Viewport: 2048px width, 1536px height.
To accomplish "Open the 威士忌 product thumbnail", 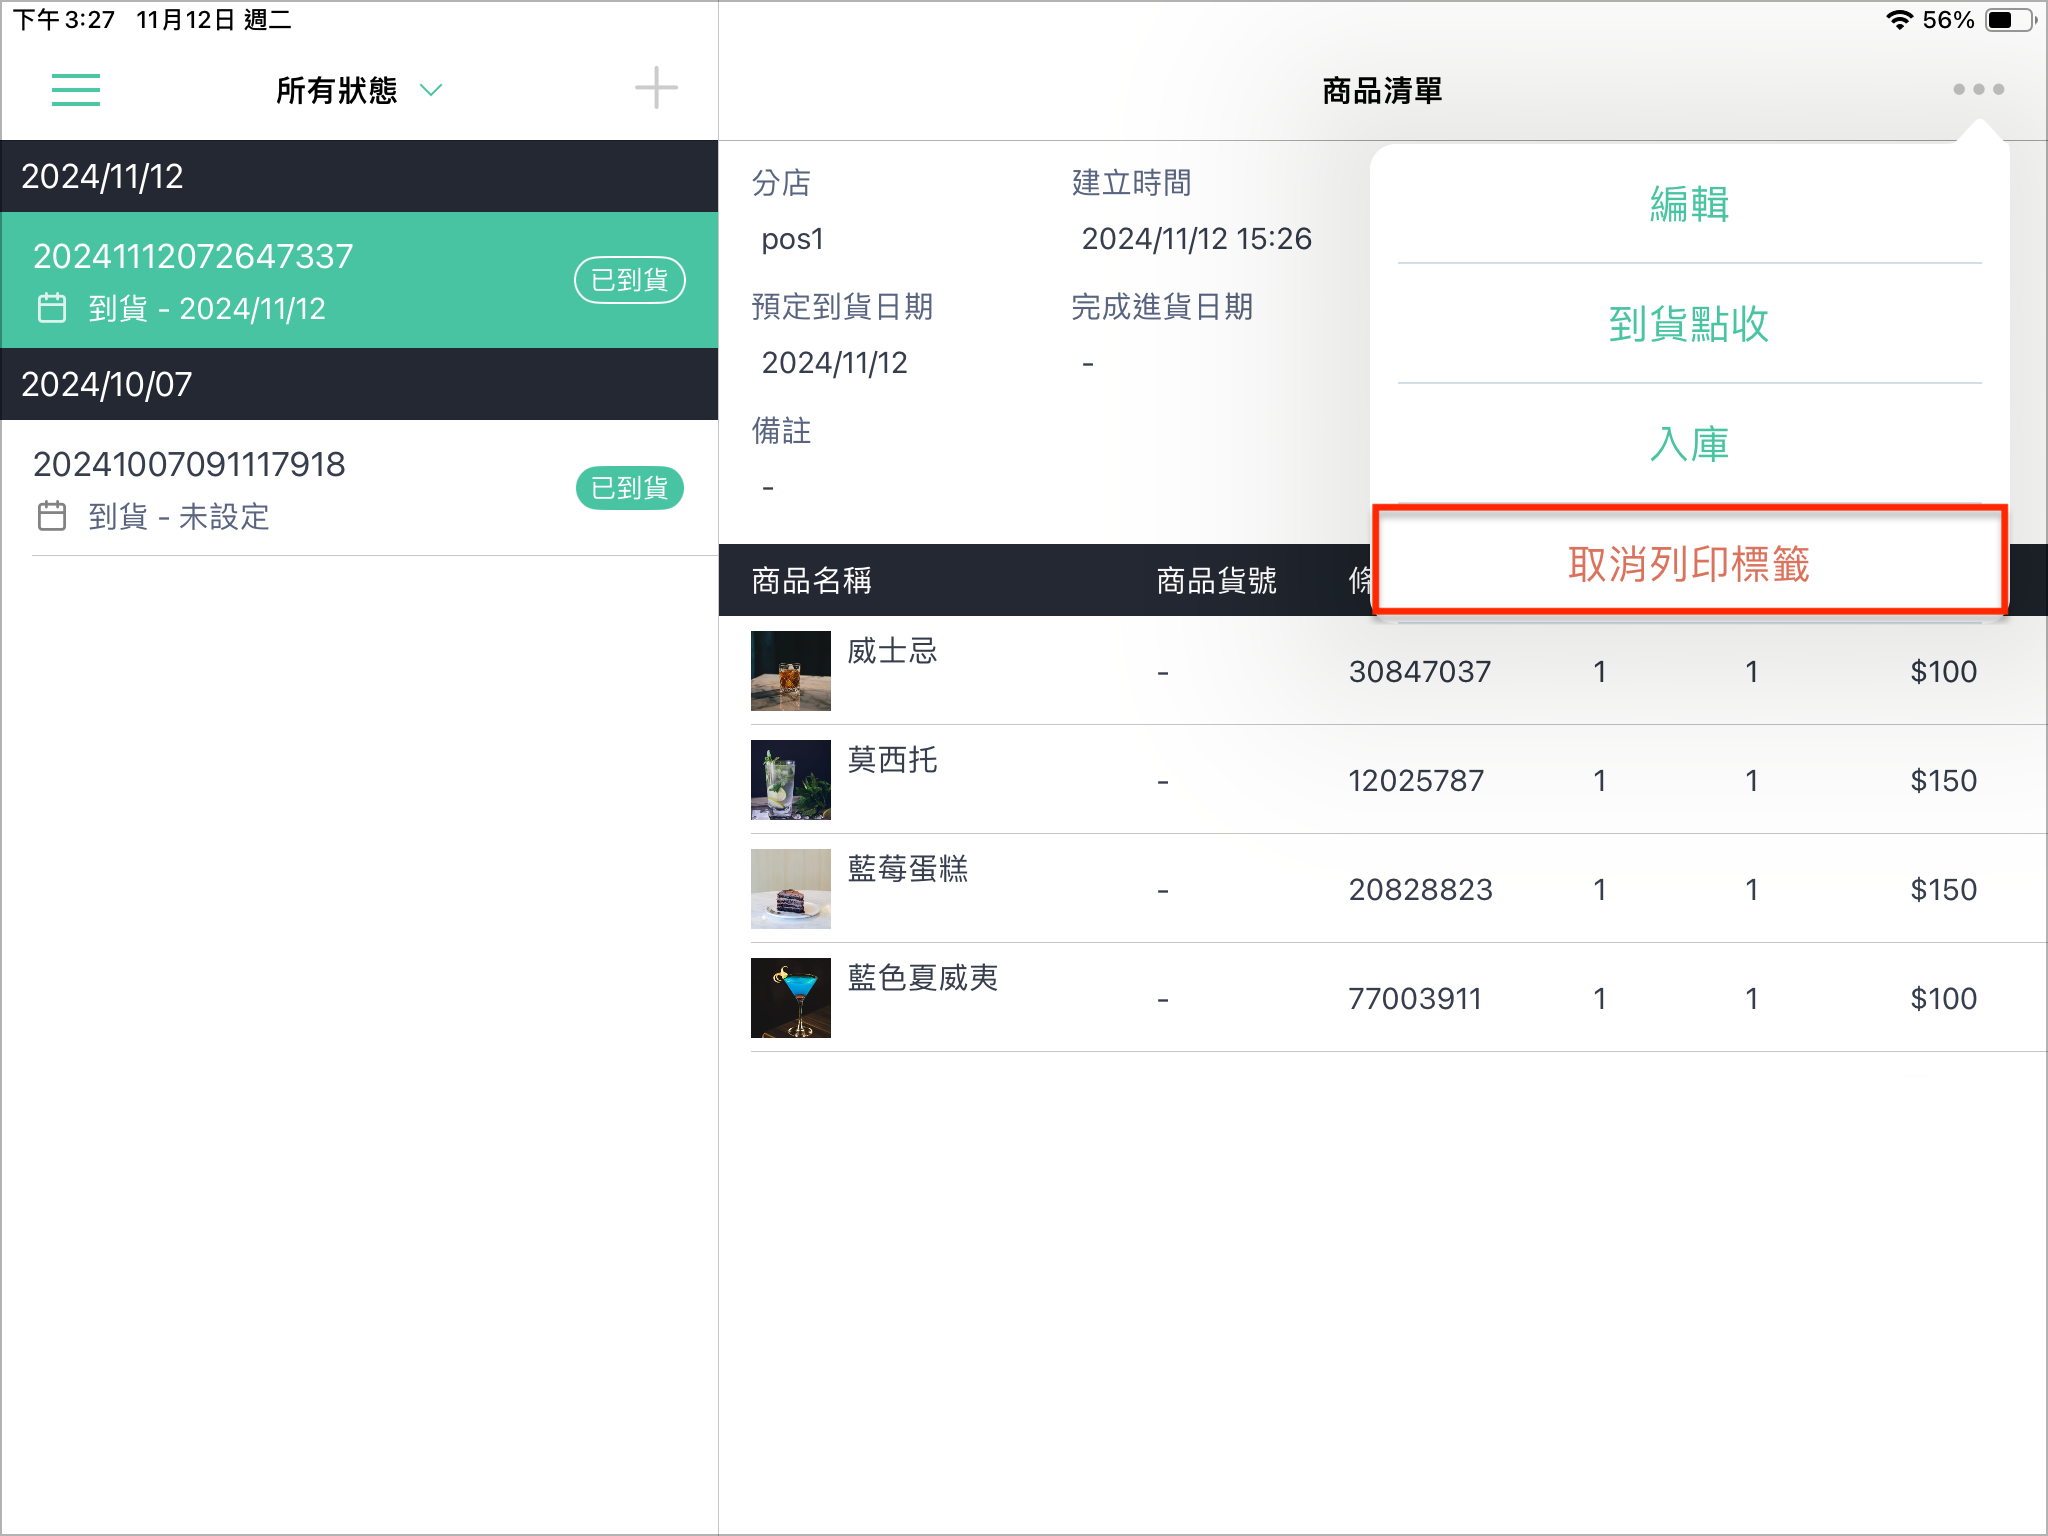I will point(791,671).
